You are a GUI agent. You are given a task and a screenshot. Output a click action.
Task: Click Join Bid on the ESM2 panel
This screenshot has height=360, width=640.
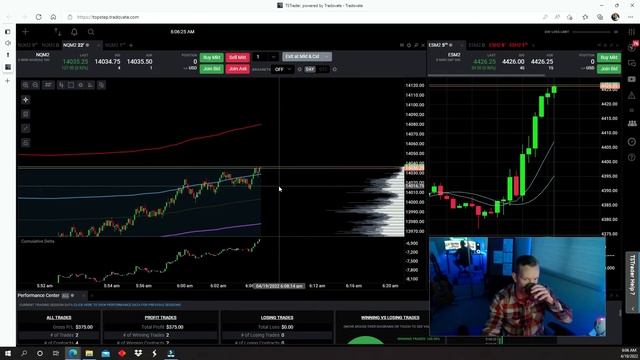pos(609,69)
